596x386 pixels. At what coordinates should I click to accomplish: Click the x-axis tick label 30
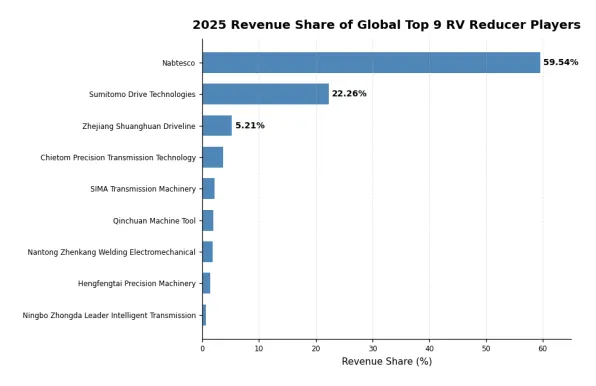click(x=372, y=349)
